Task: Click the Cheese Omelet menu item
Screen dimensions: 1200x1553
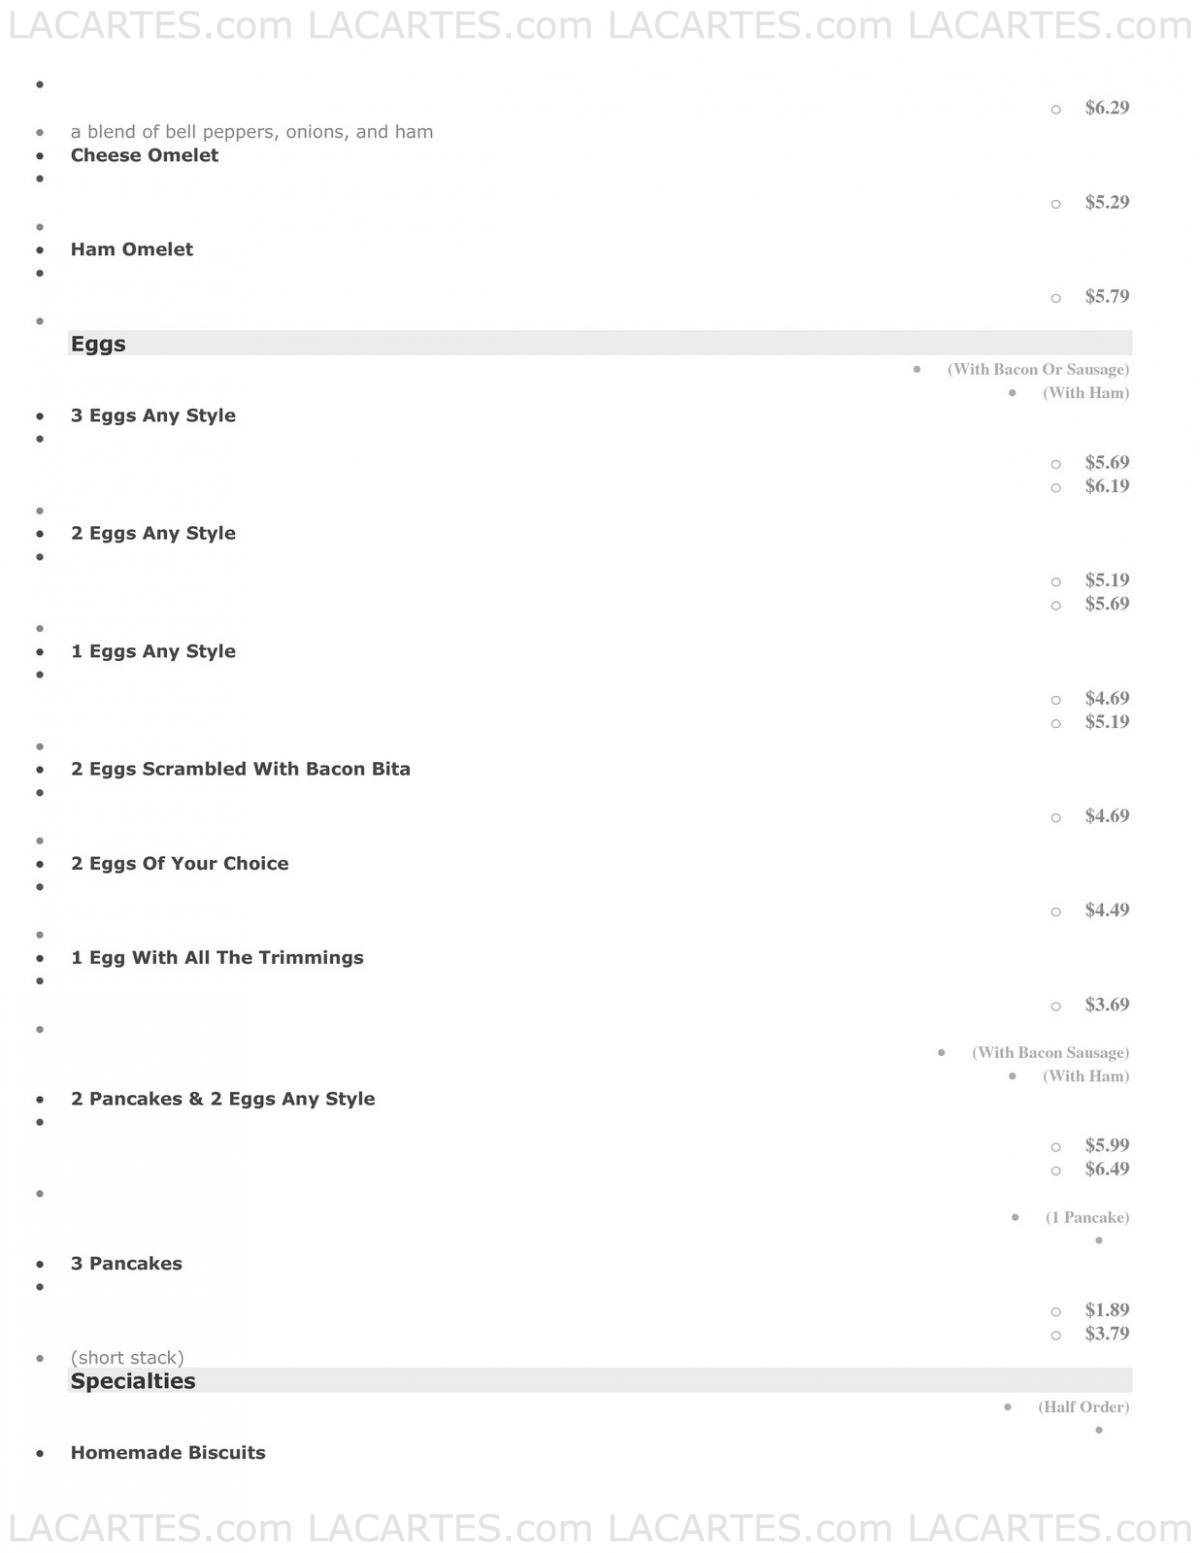Action: (144, 155)
